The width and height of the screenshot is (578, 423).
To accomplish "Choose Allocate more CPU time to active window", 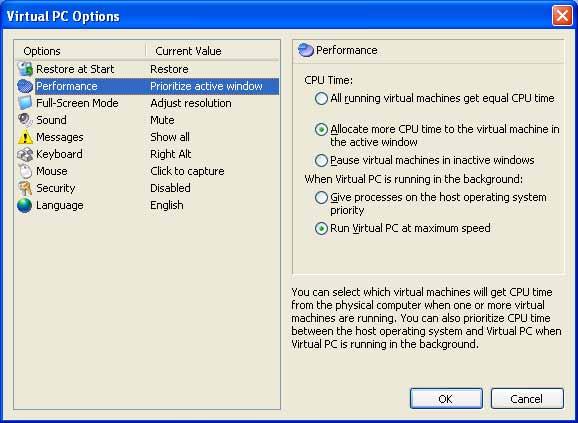I will tap(321, 129).
